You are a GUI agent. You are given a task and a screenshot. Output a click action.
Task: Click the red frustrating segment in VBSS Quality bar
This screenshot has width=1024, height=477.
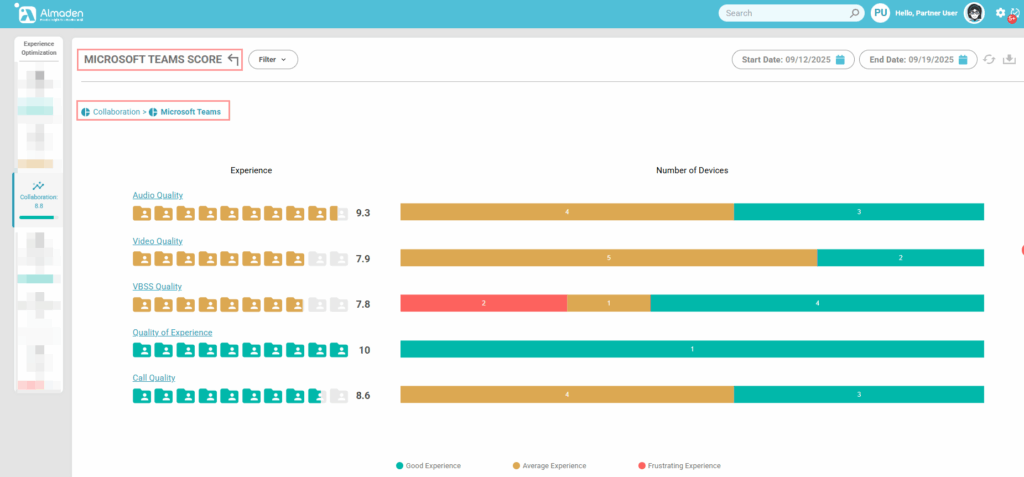(x=483, y=303)
